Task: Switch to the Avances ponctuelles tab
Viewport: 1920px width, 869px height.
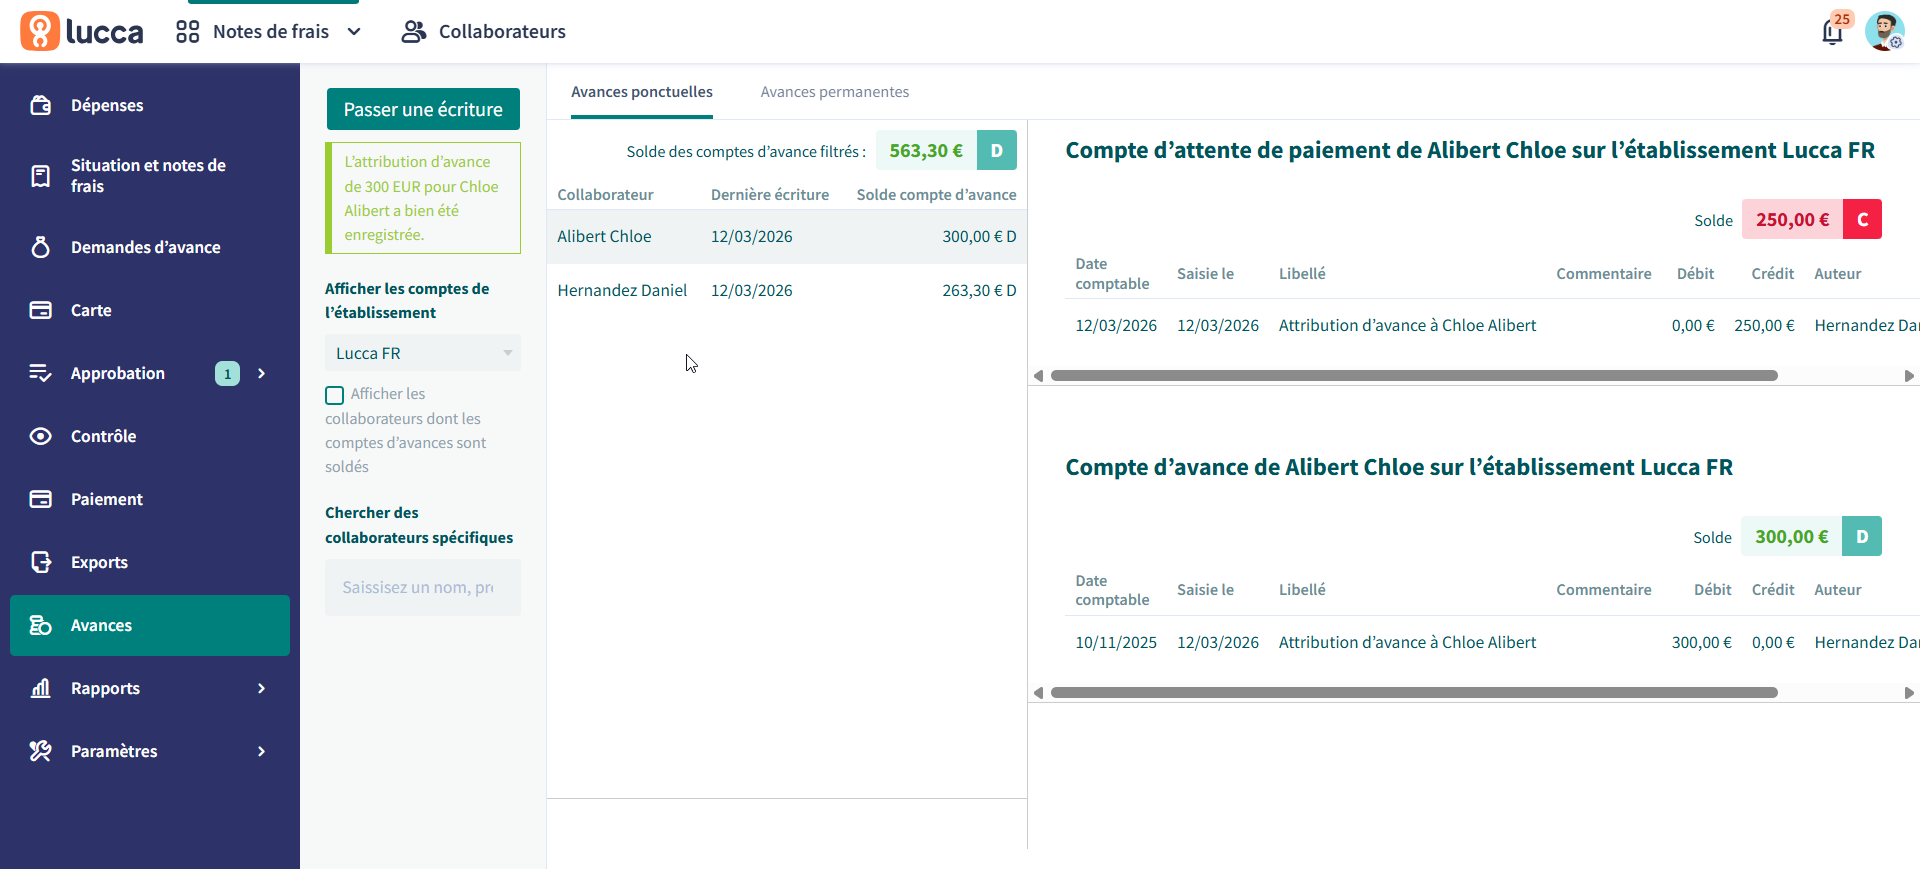Action: tap(642, 92)
